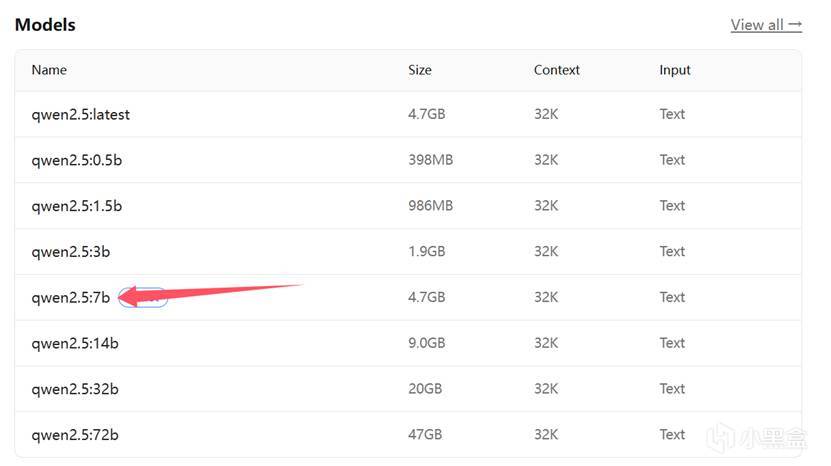Choose the qwen2.5:7b model

[70, 297]
